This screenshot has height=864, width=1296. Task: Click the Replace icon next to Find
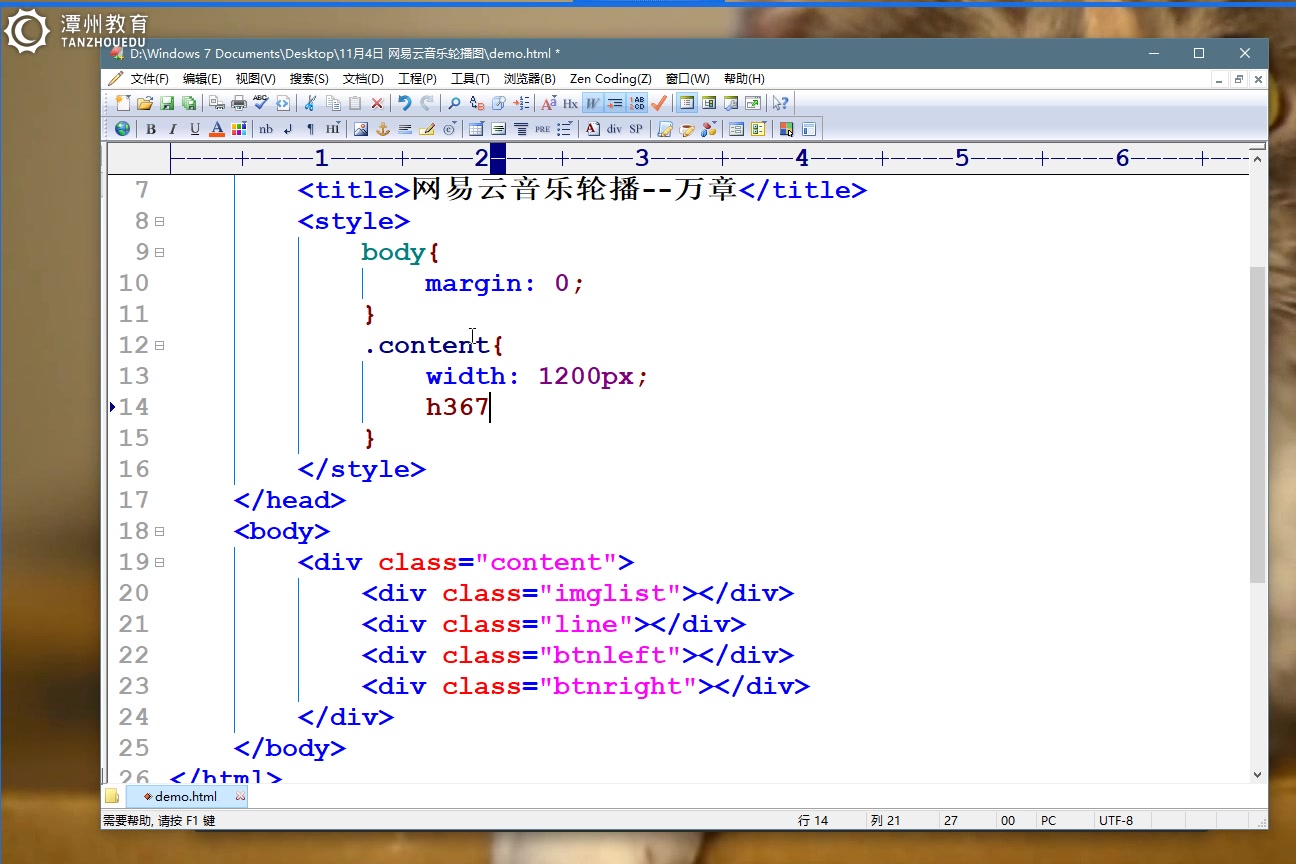click(x=477, y=103)
